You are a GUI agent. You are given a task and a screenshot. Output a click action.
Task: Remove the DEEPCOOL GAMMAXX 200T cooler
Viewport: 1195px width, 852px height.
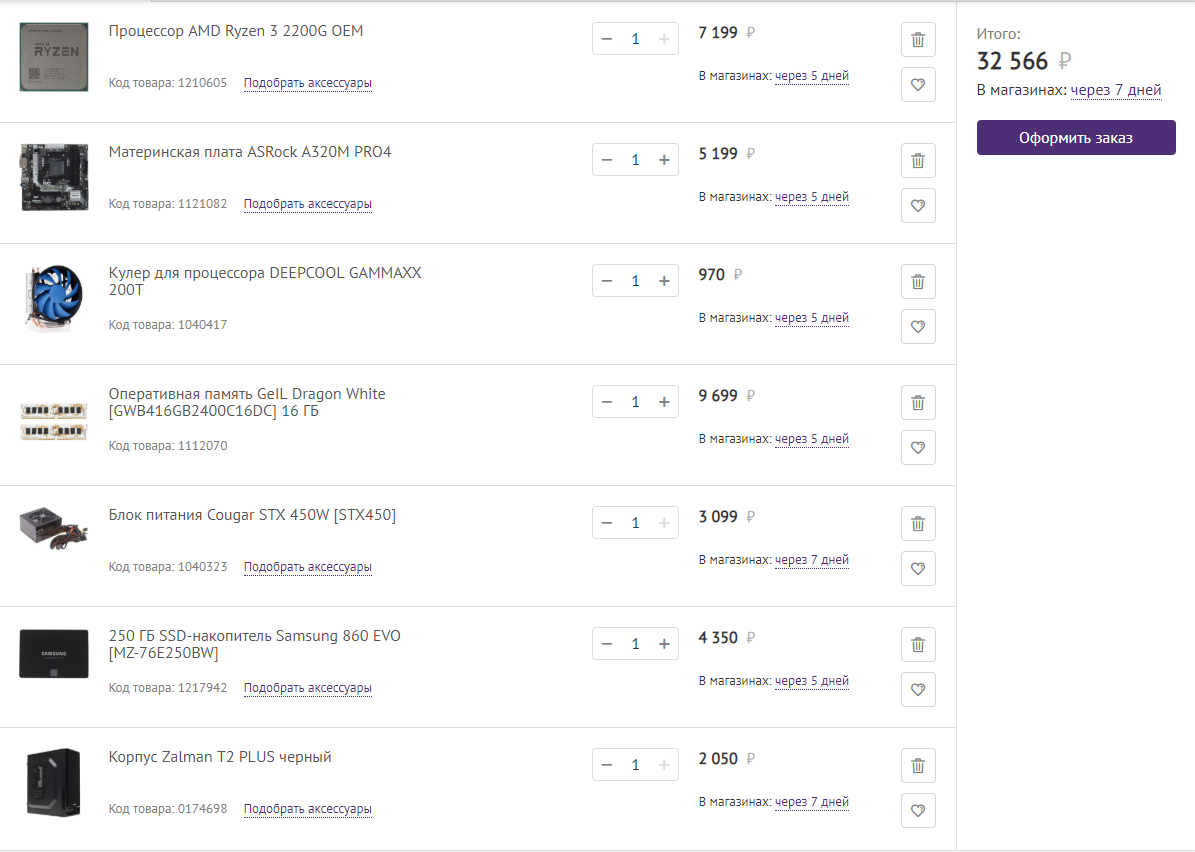pos(918,282)
